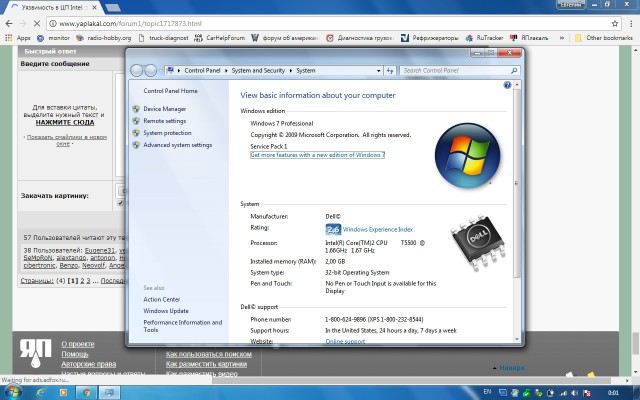Click the Chrome page vertical scrollbar thumb
640x400 pixels.
tap(636, 344)
